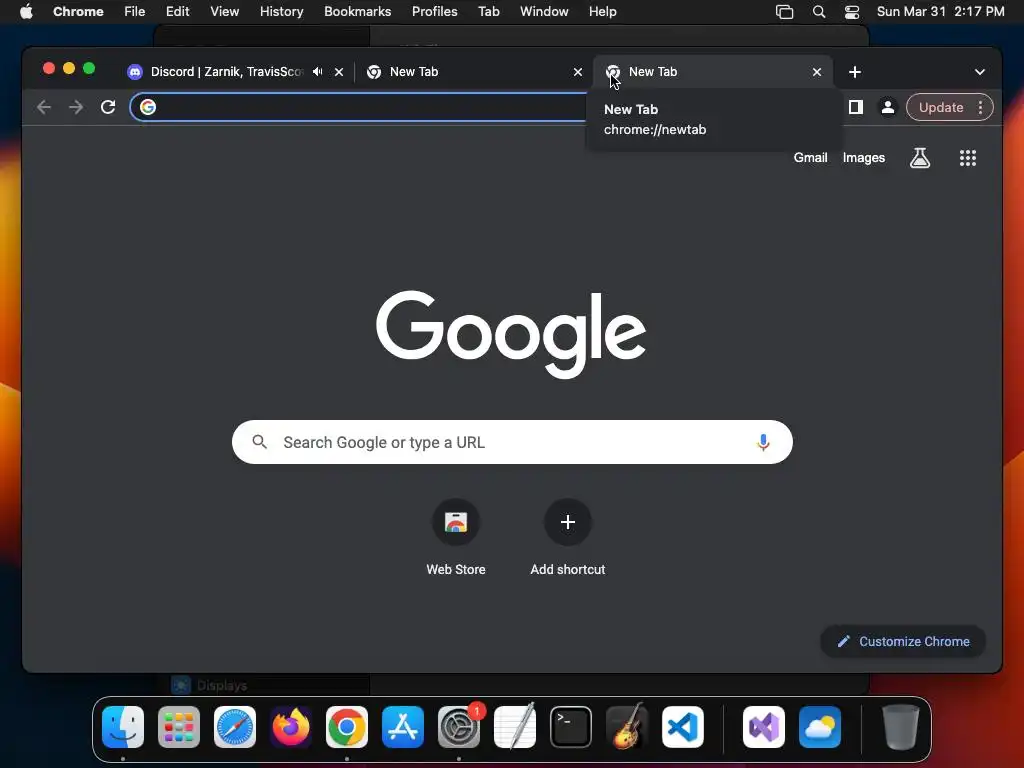The image size is (1024, 768).
Task: Open App Store from the dock
Action: click(x=403, y=727)
